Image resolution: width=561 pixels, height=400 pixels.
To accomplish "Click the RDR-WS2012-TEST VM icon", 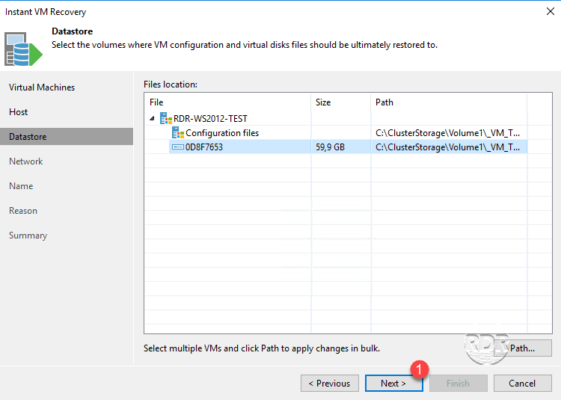I will (x=166, y=118).
